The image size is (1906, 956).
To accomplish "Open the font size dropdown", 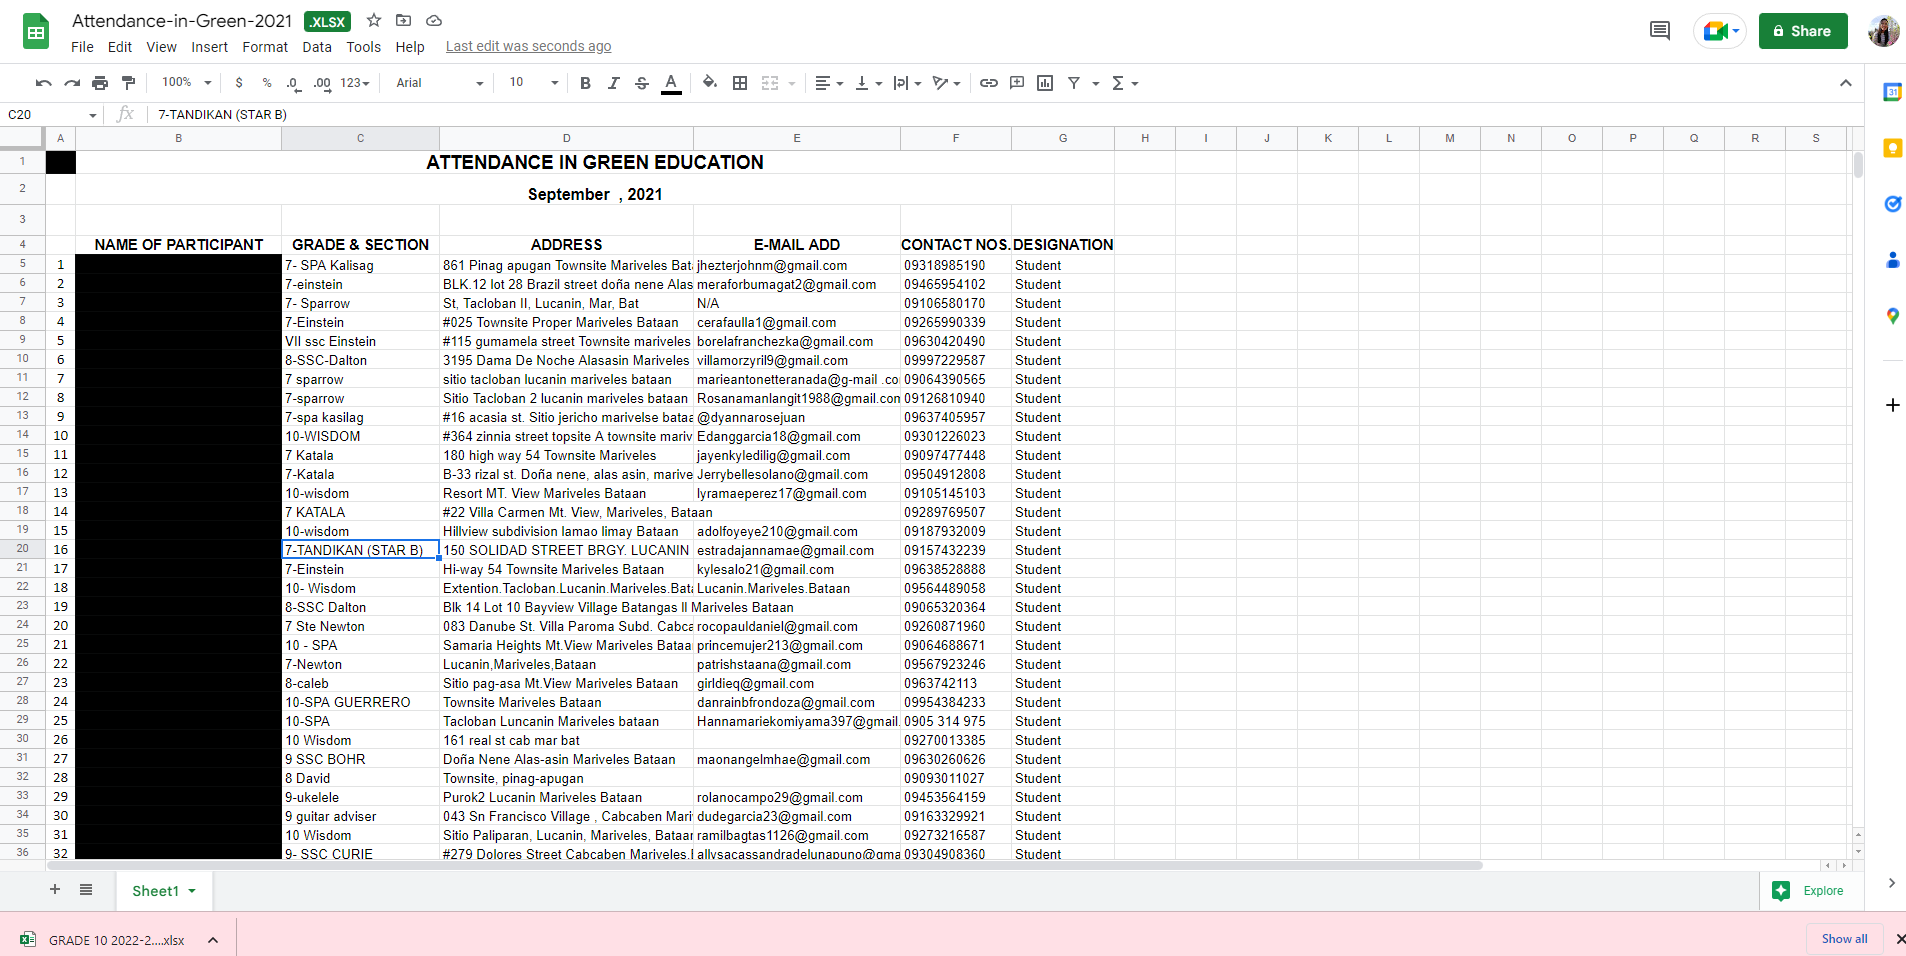I will coord(533,83).
